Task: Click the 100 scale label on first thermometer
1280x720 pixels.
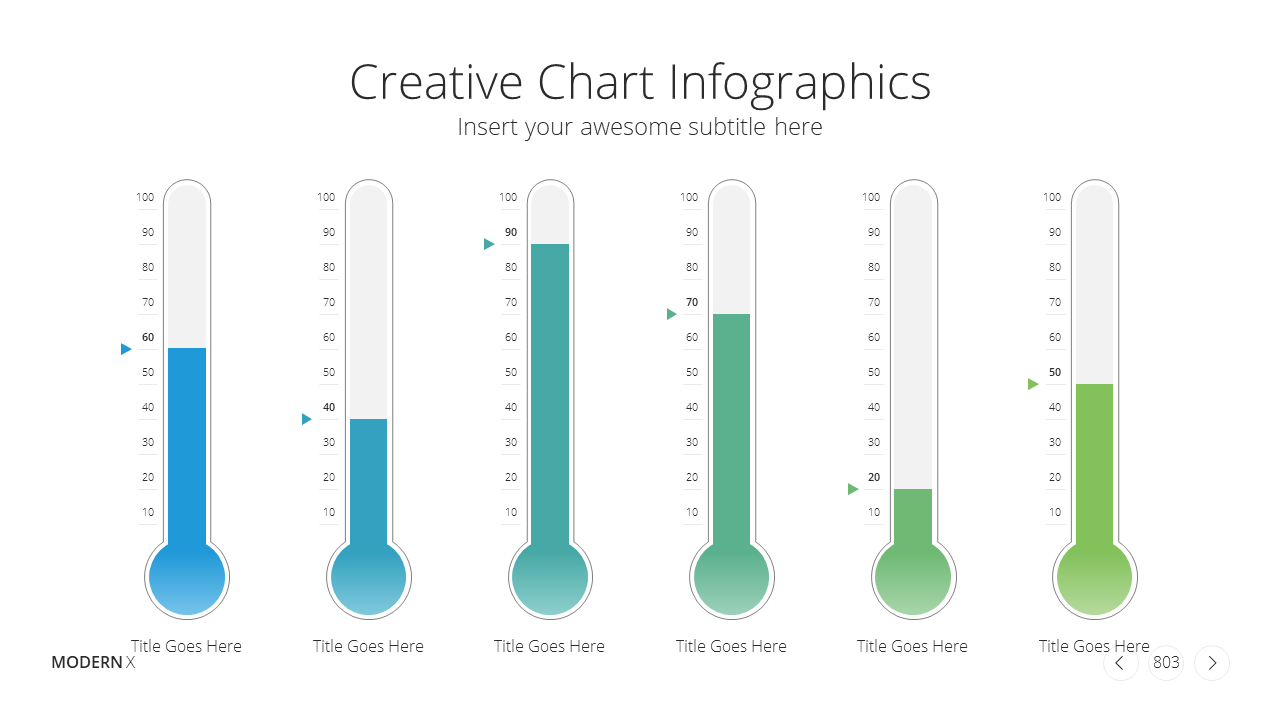Action: coord(145,197)
